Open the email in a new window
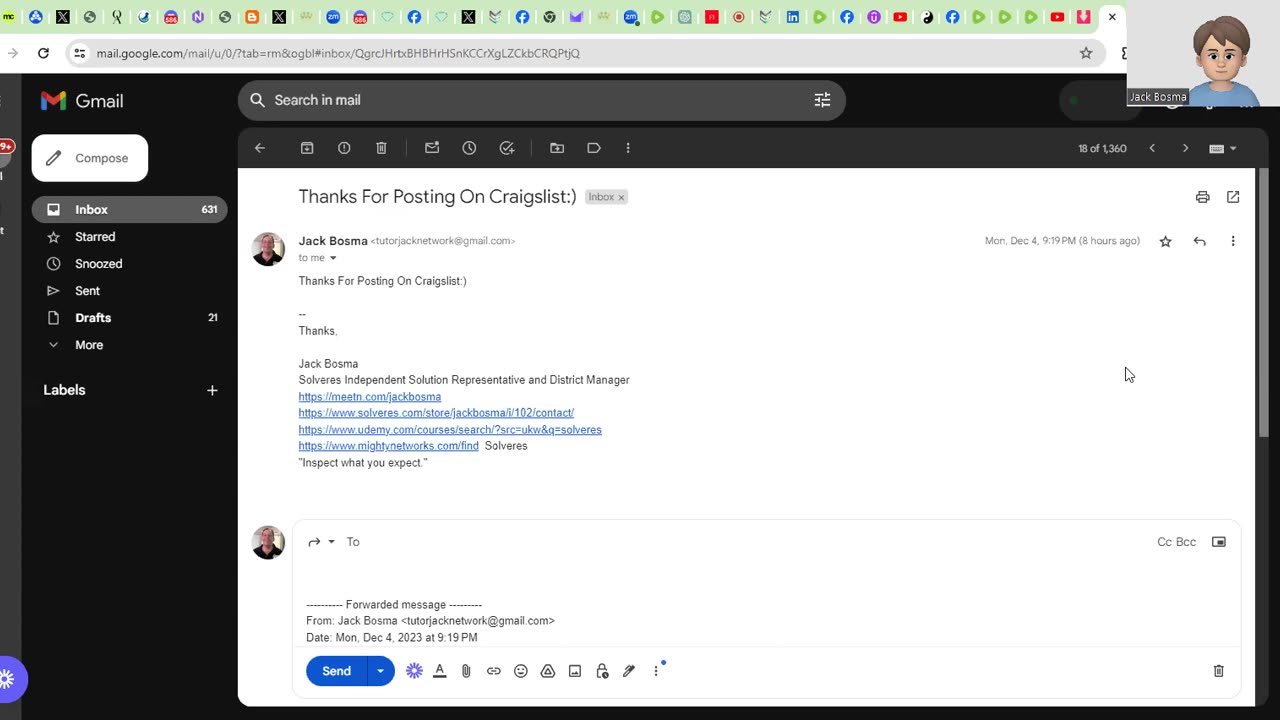1280x720 pixels. pos(1233,197)
